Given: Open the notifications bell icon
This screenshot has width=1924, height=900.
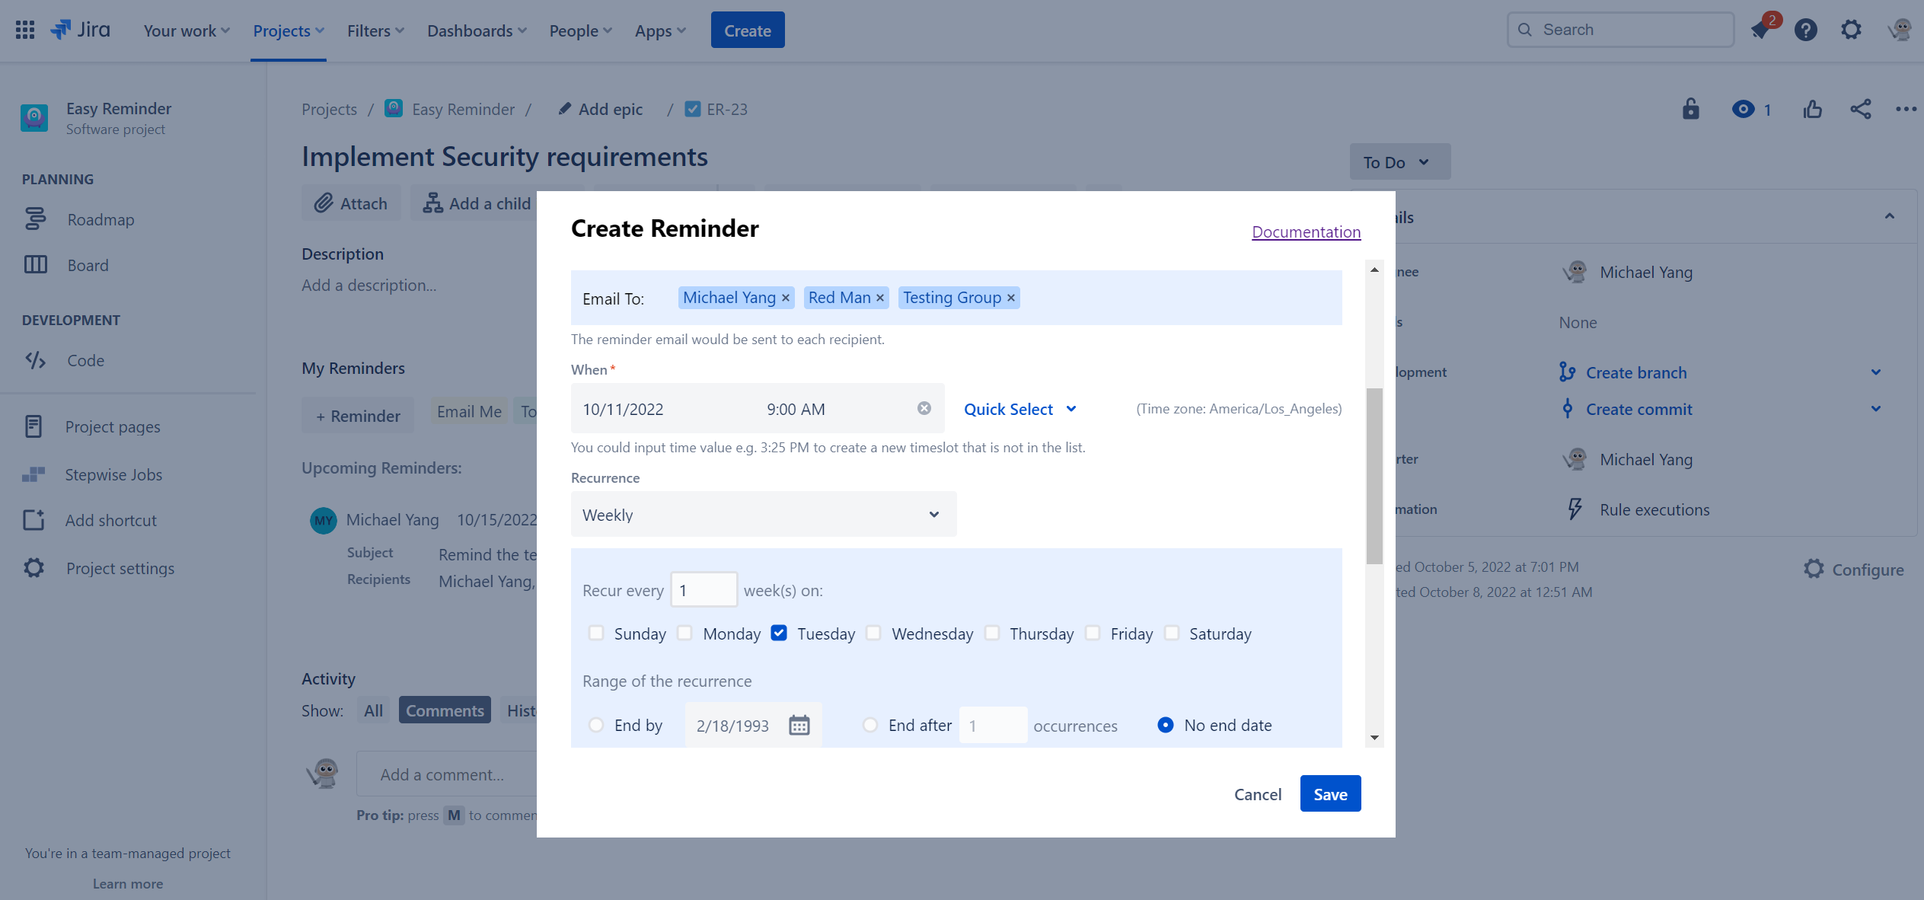Looking at the screenshot, I should click(1760, 30).
